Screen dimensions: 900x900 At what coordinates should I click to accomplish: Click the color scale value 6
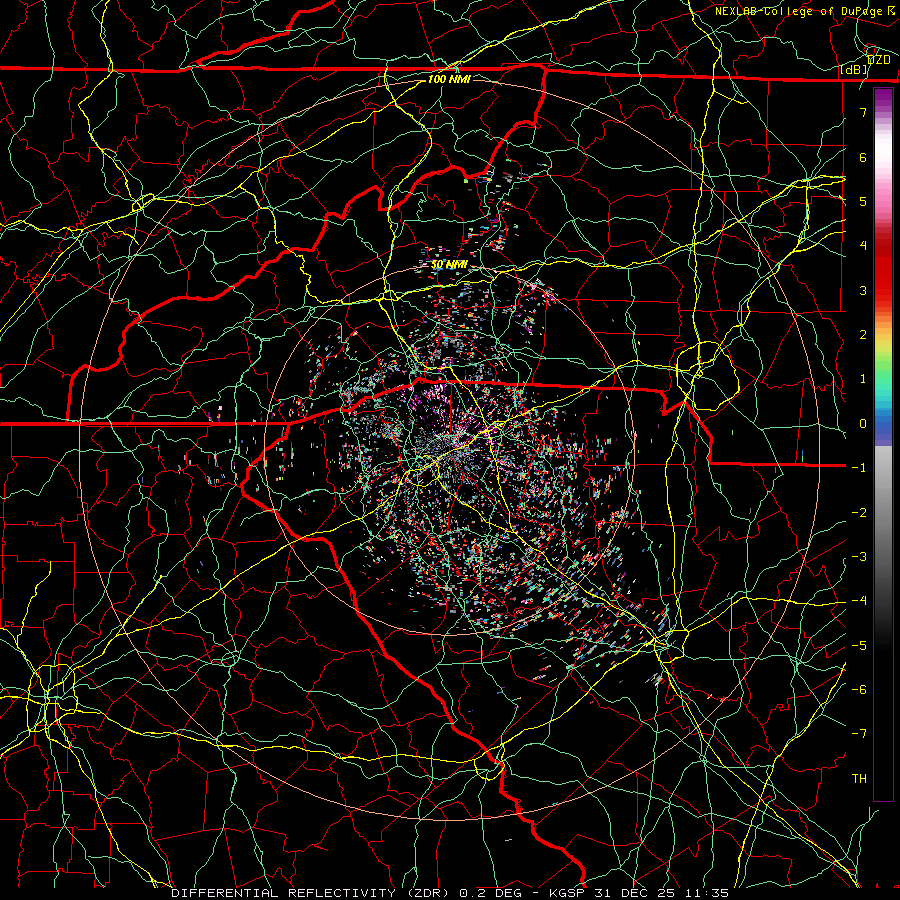863,157
